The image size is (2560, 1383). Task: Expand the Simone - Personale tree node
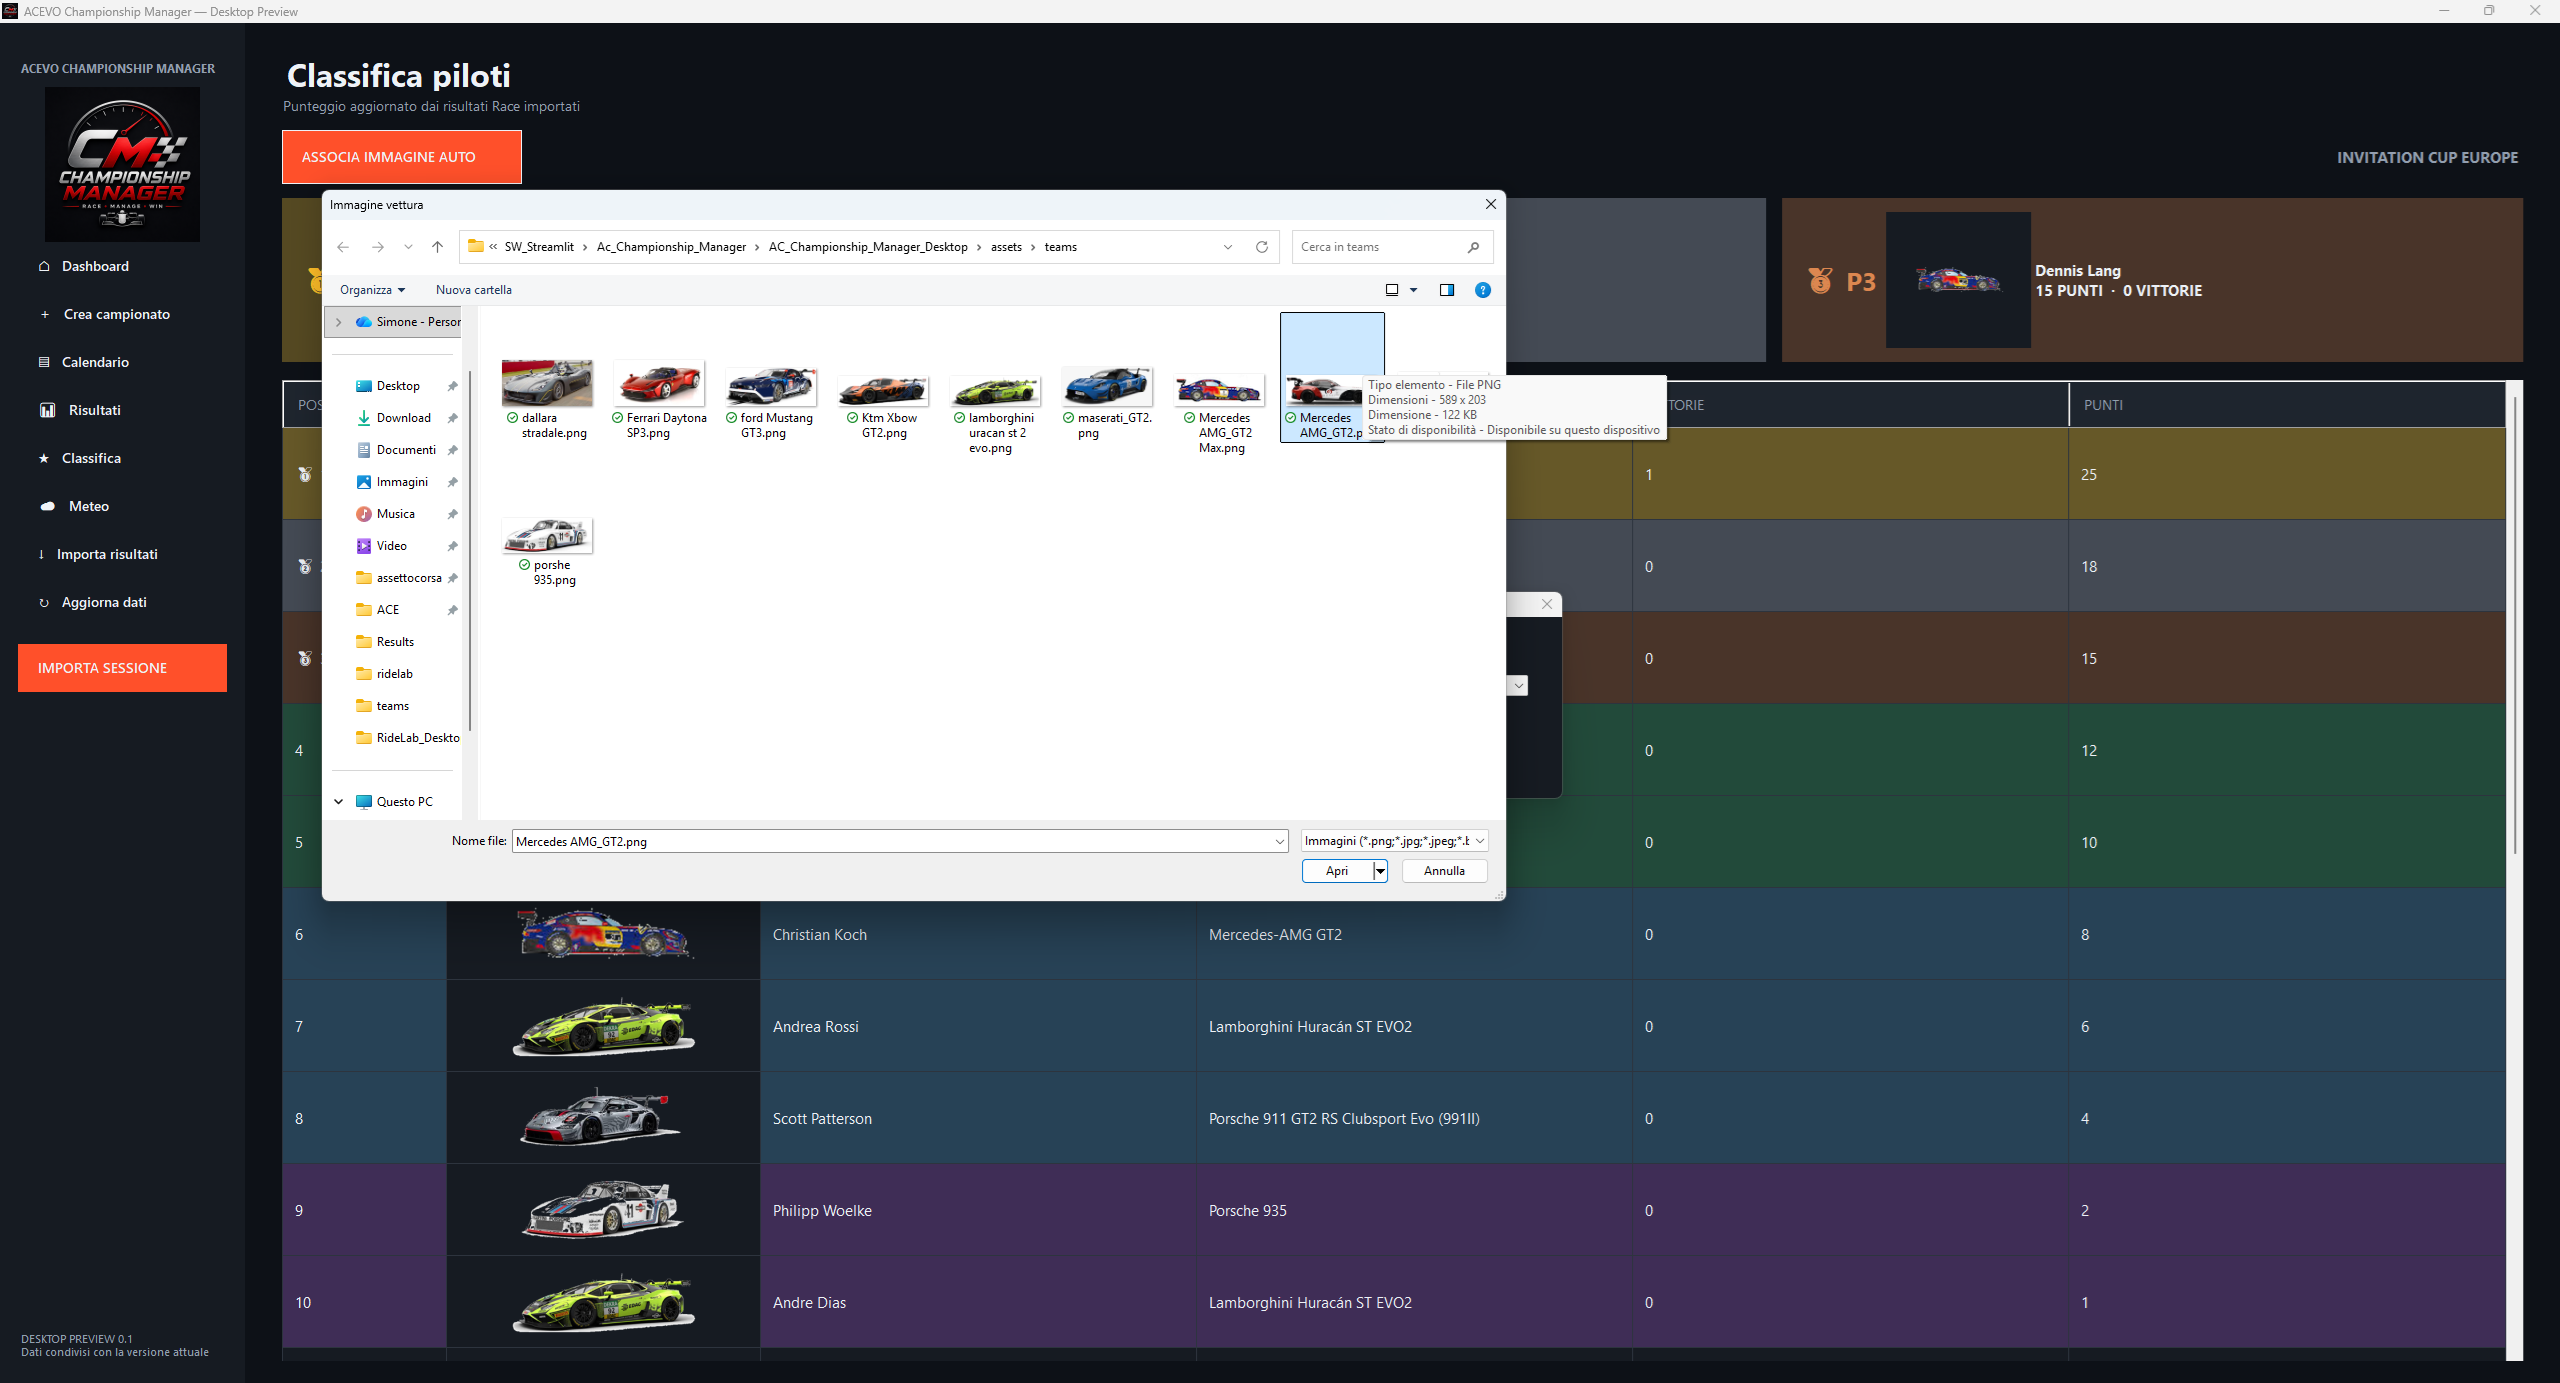click(339, 322)
